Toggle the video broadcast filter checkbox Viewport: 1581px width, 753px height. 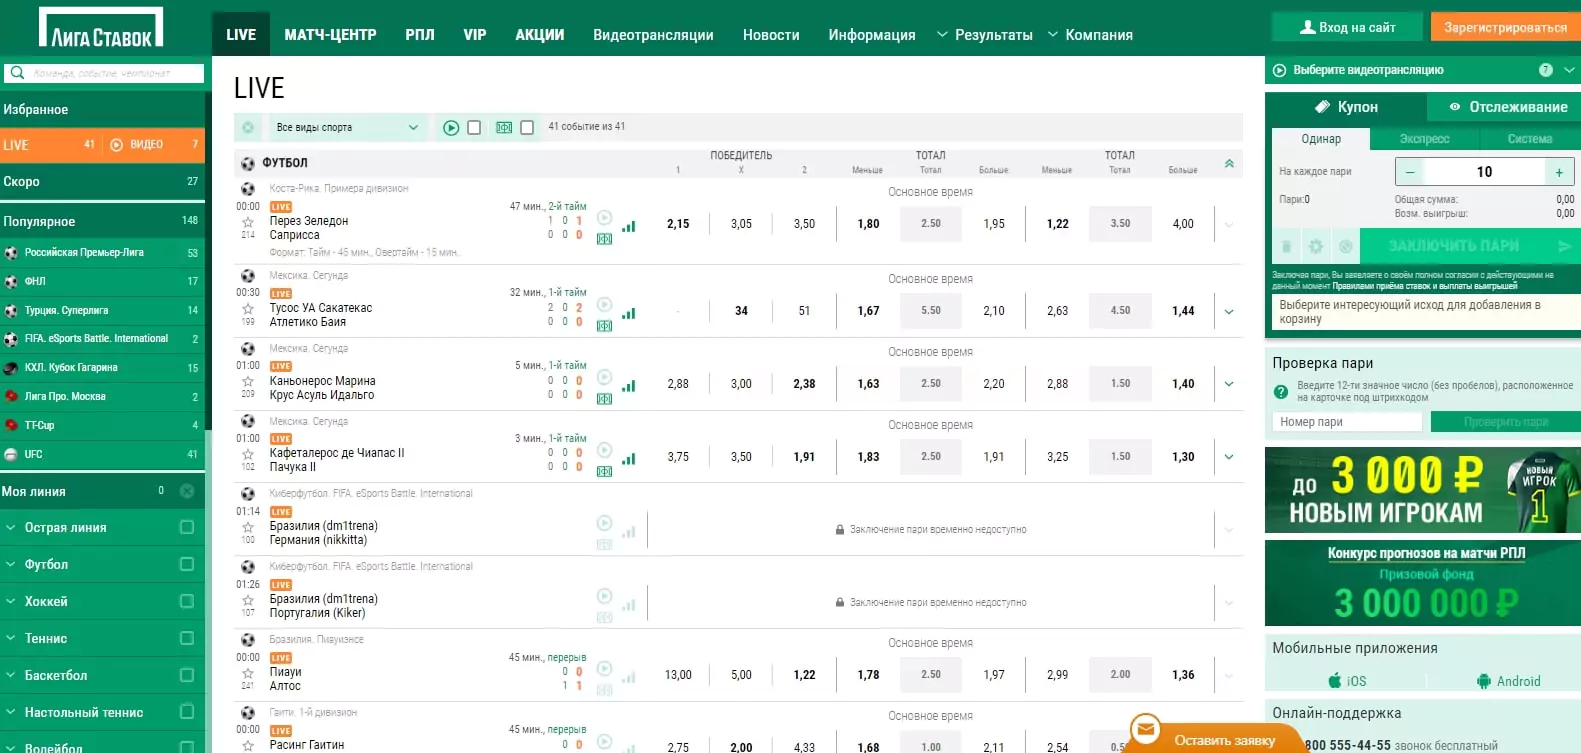click(474, 128)
